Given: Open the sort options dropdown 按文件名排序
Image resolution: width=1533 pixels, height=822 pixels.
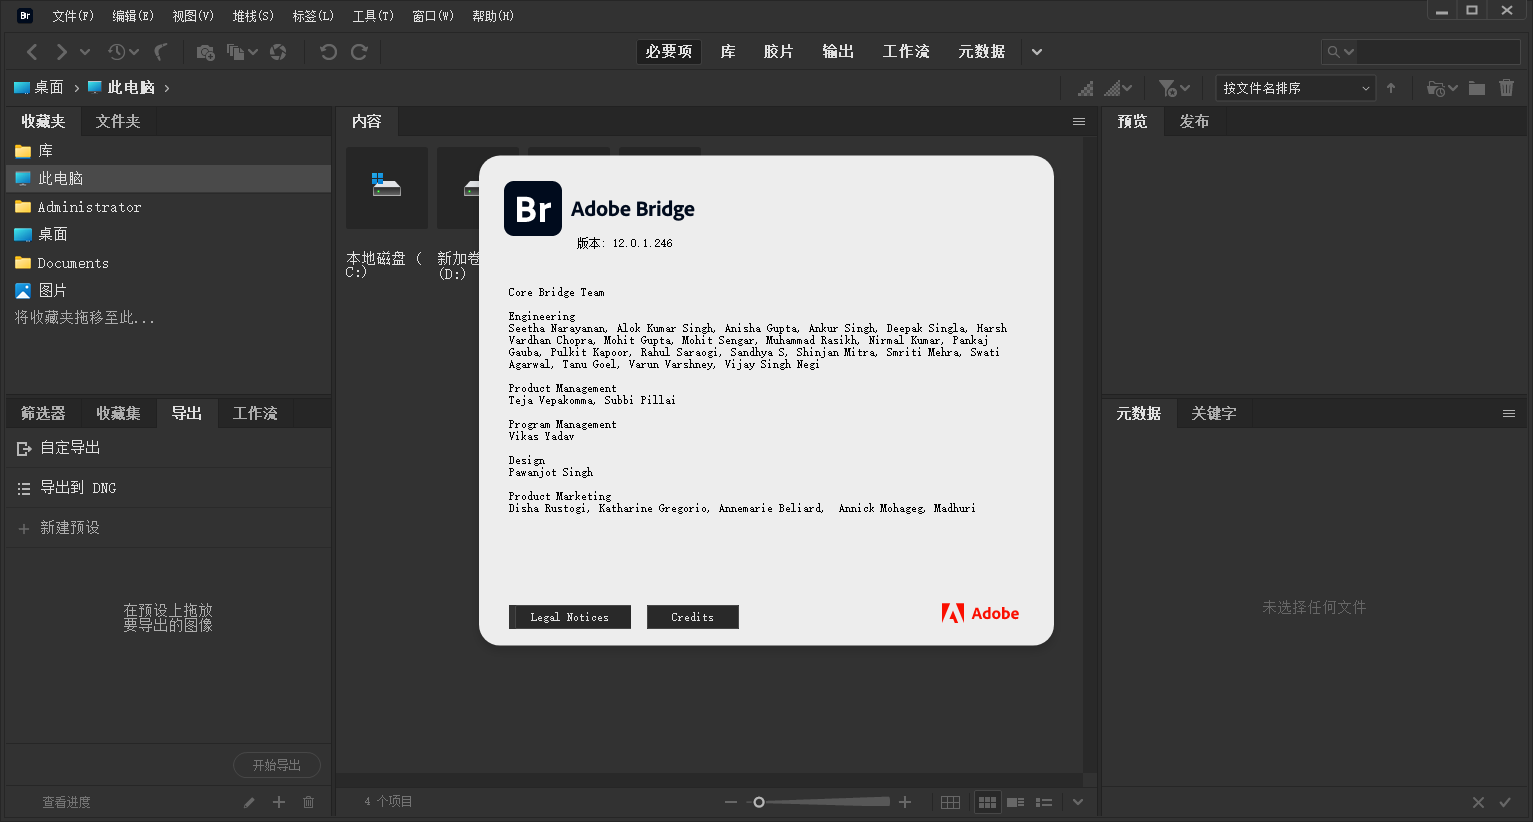Looking at the screenshot, I should [x=1295, y=88].
